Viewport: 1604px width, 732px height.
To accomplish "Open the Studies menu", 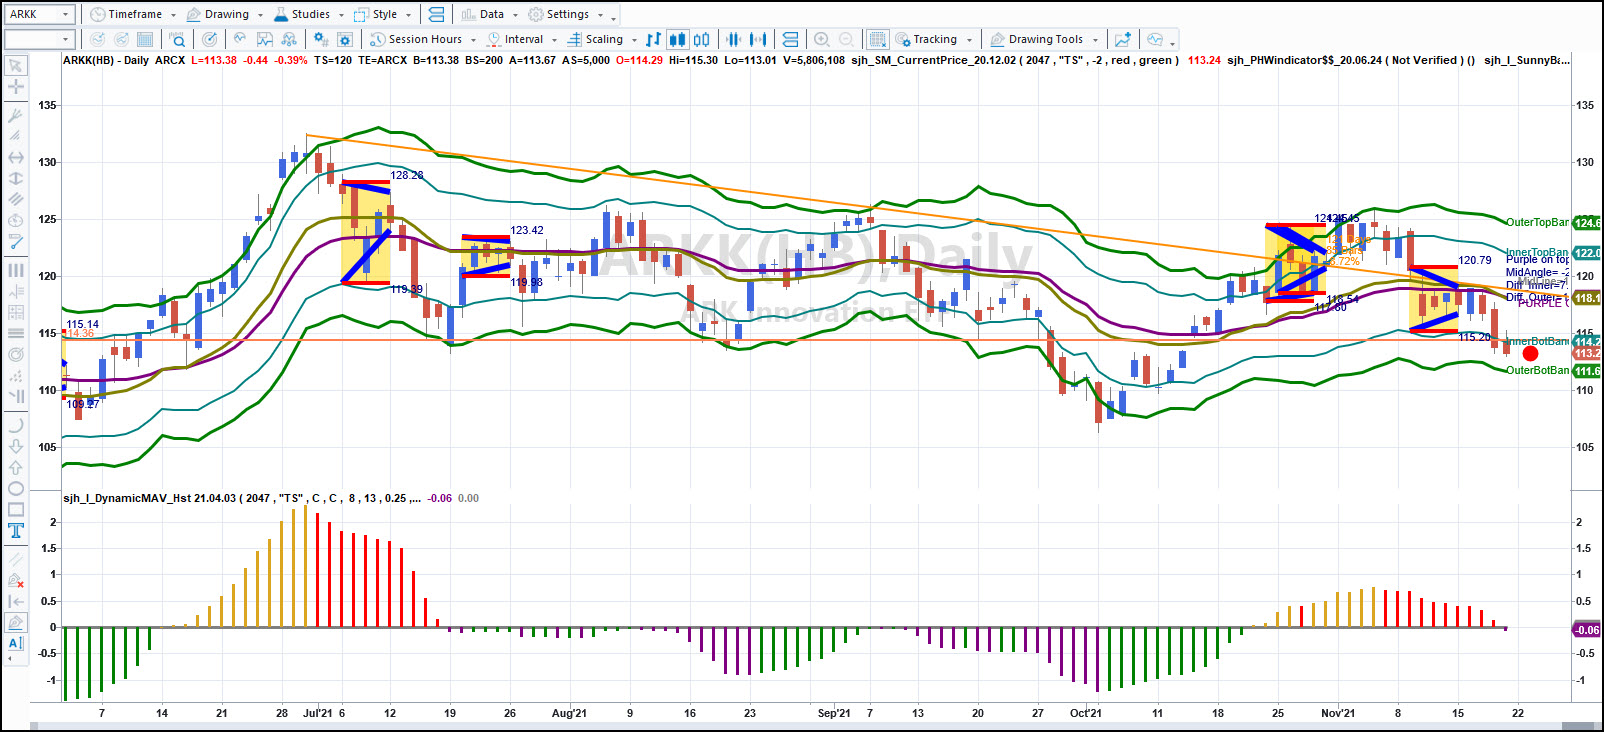I will click(308, 14).
